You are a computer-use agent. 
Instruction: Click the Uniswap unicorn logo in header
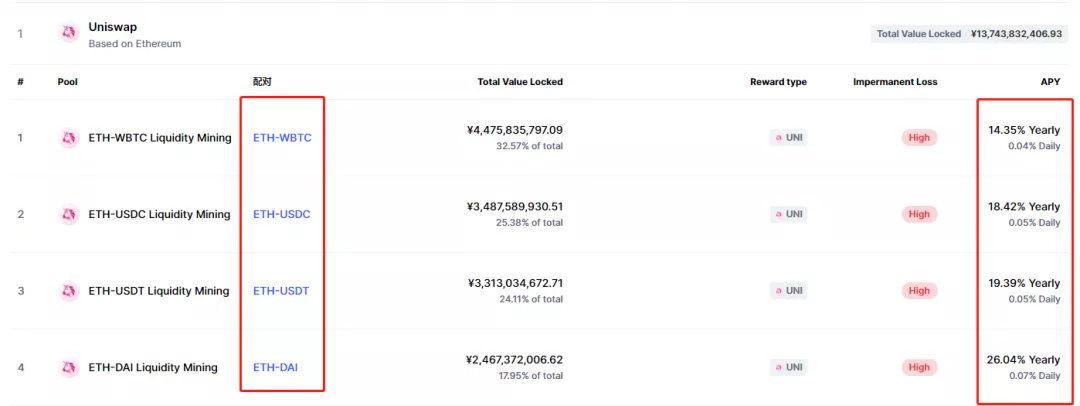(x=70, y=32)
